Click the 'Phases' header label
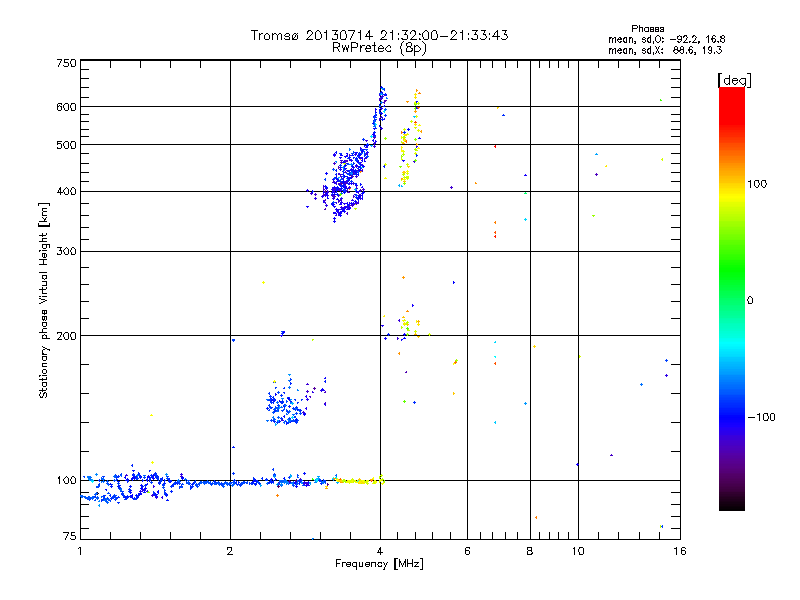Viewport: 800px width, 600px height. [647, 29]
